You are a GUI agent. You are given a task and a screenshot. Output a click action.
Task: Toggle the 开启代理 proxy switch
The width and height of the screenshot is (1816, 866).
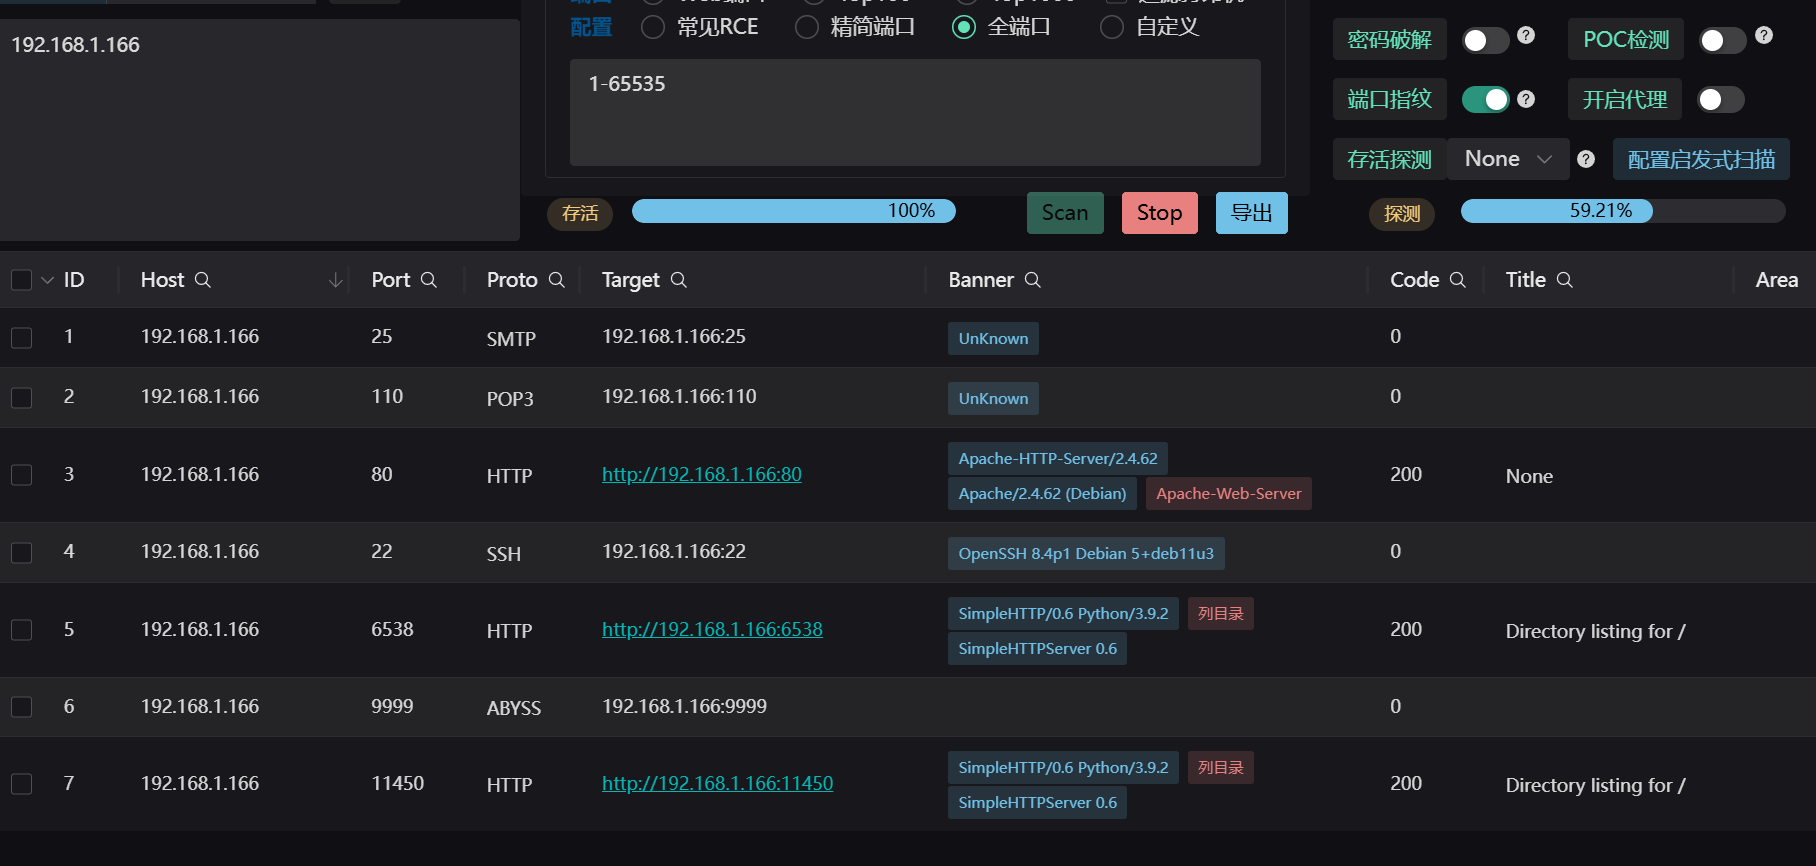pyautogui.click(x=1722, y=99)
